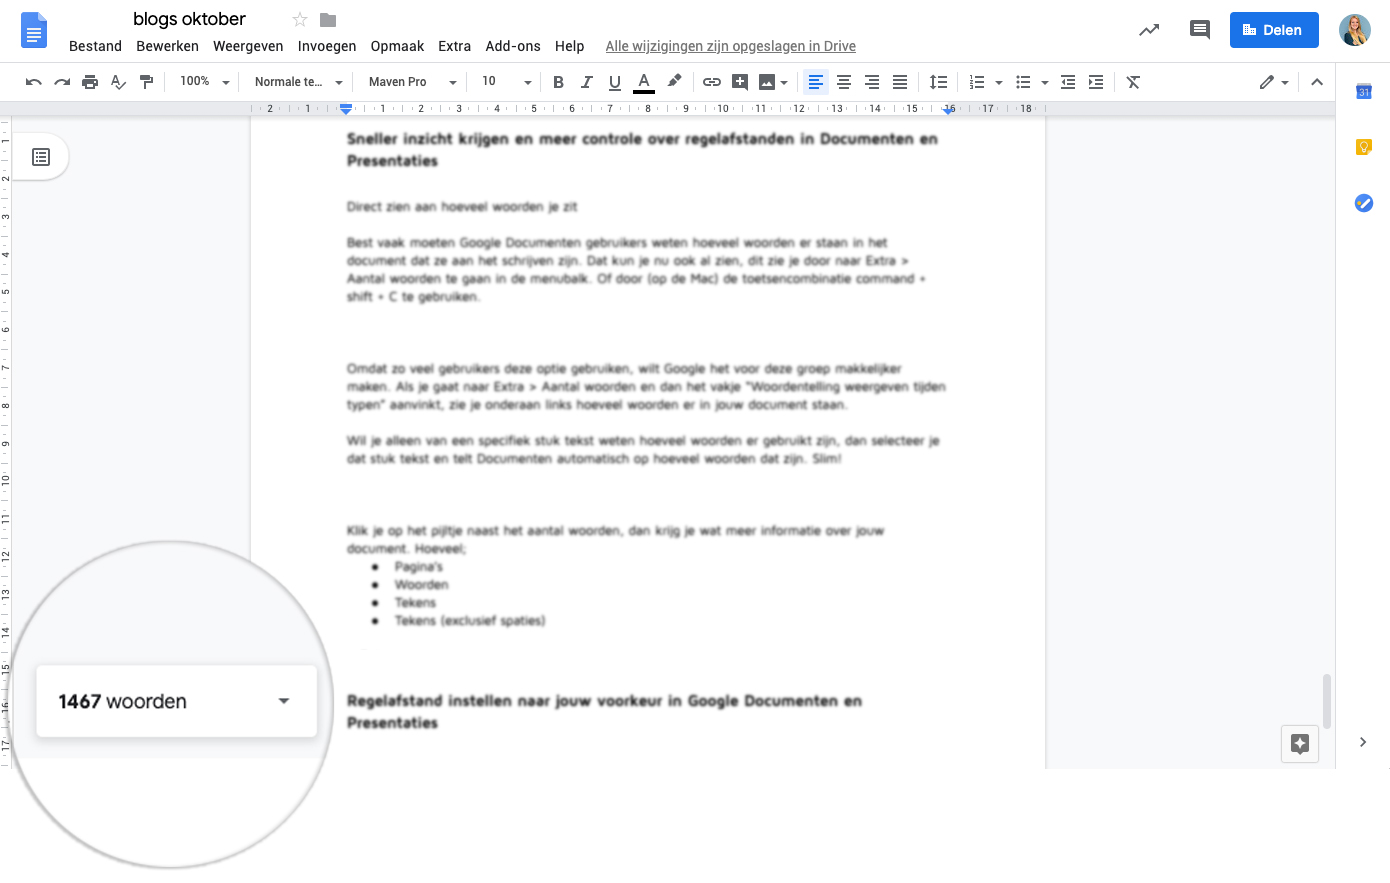Toggle bold formatting
This screenshot has height=883, width=1390.
(x=558, y=82)
